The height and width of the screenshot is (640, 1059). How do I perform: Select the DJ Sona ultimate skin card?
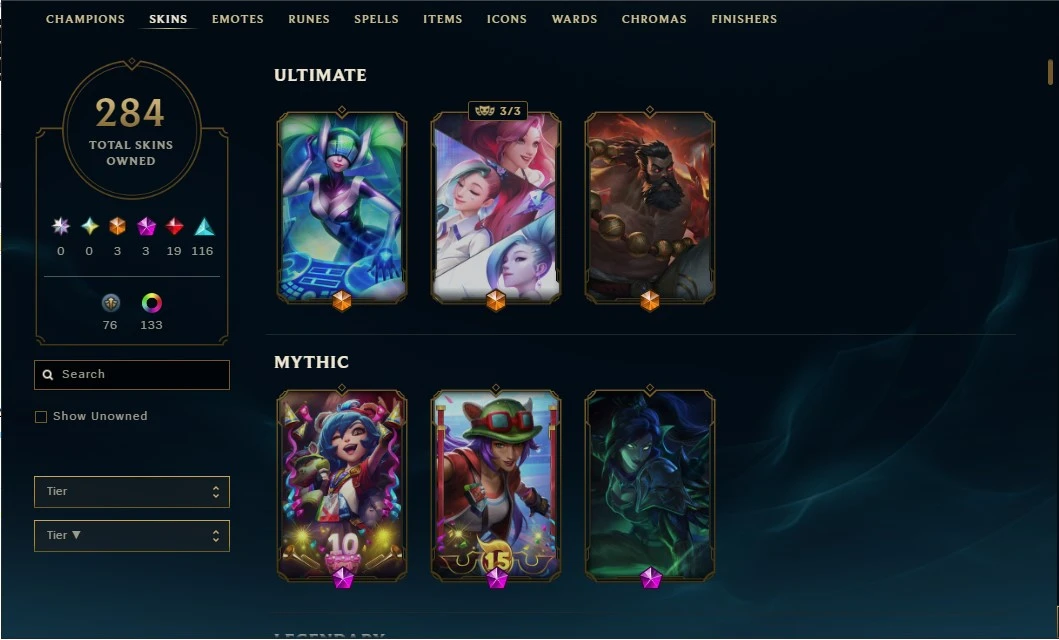[342, 207]
